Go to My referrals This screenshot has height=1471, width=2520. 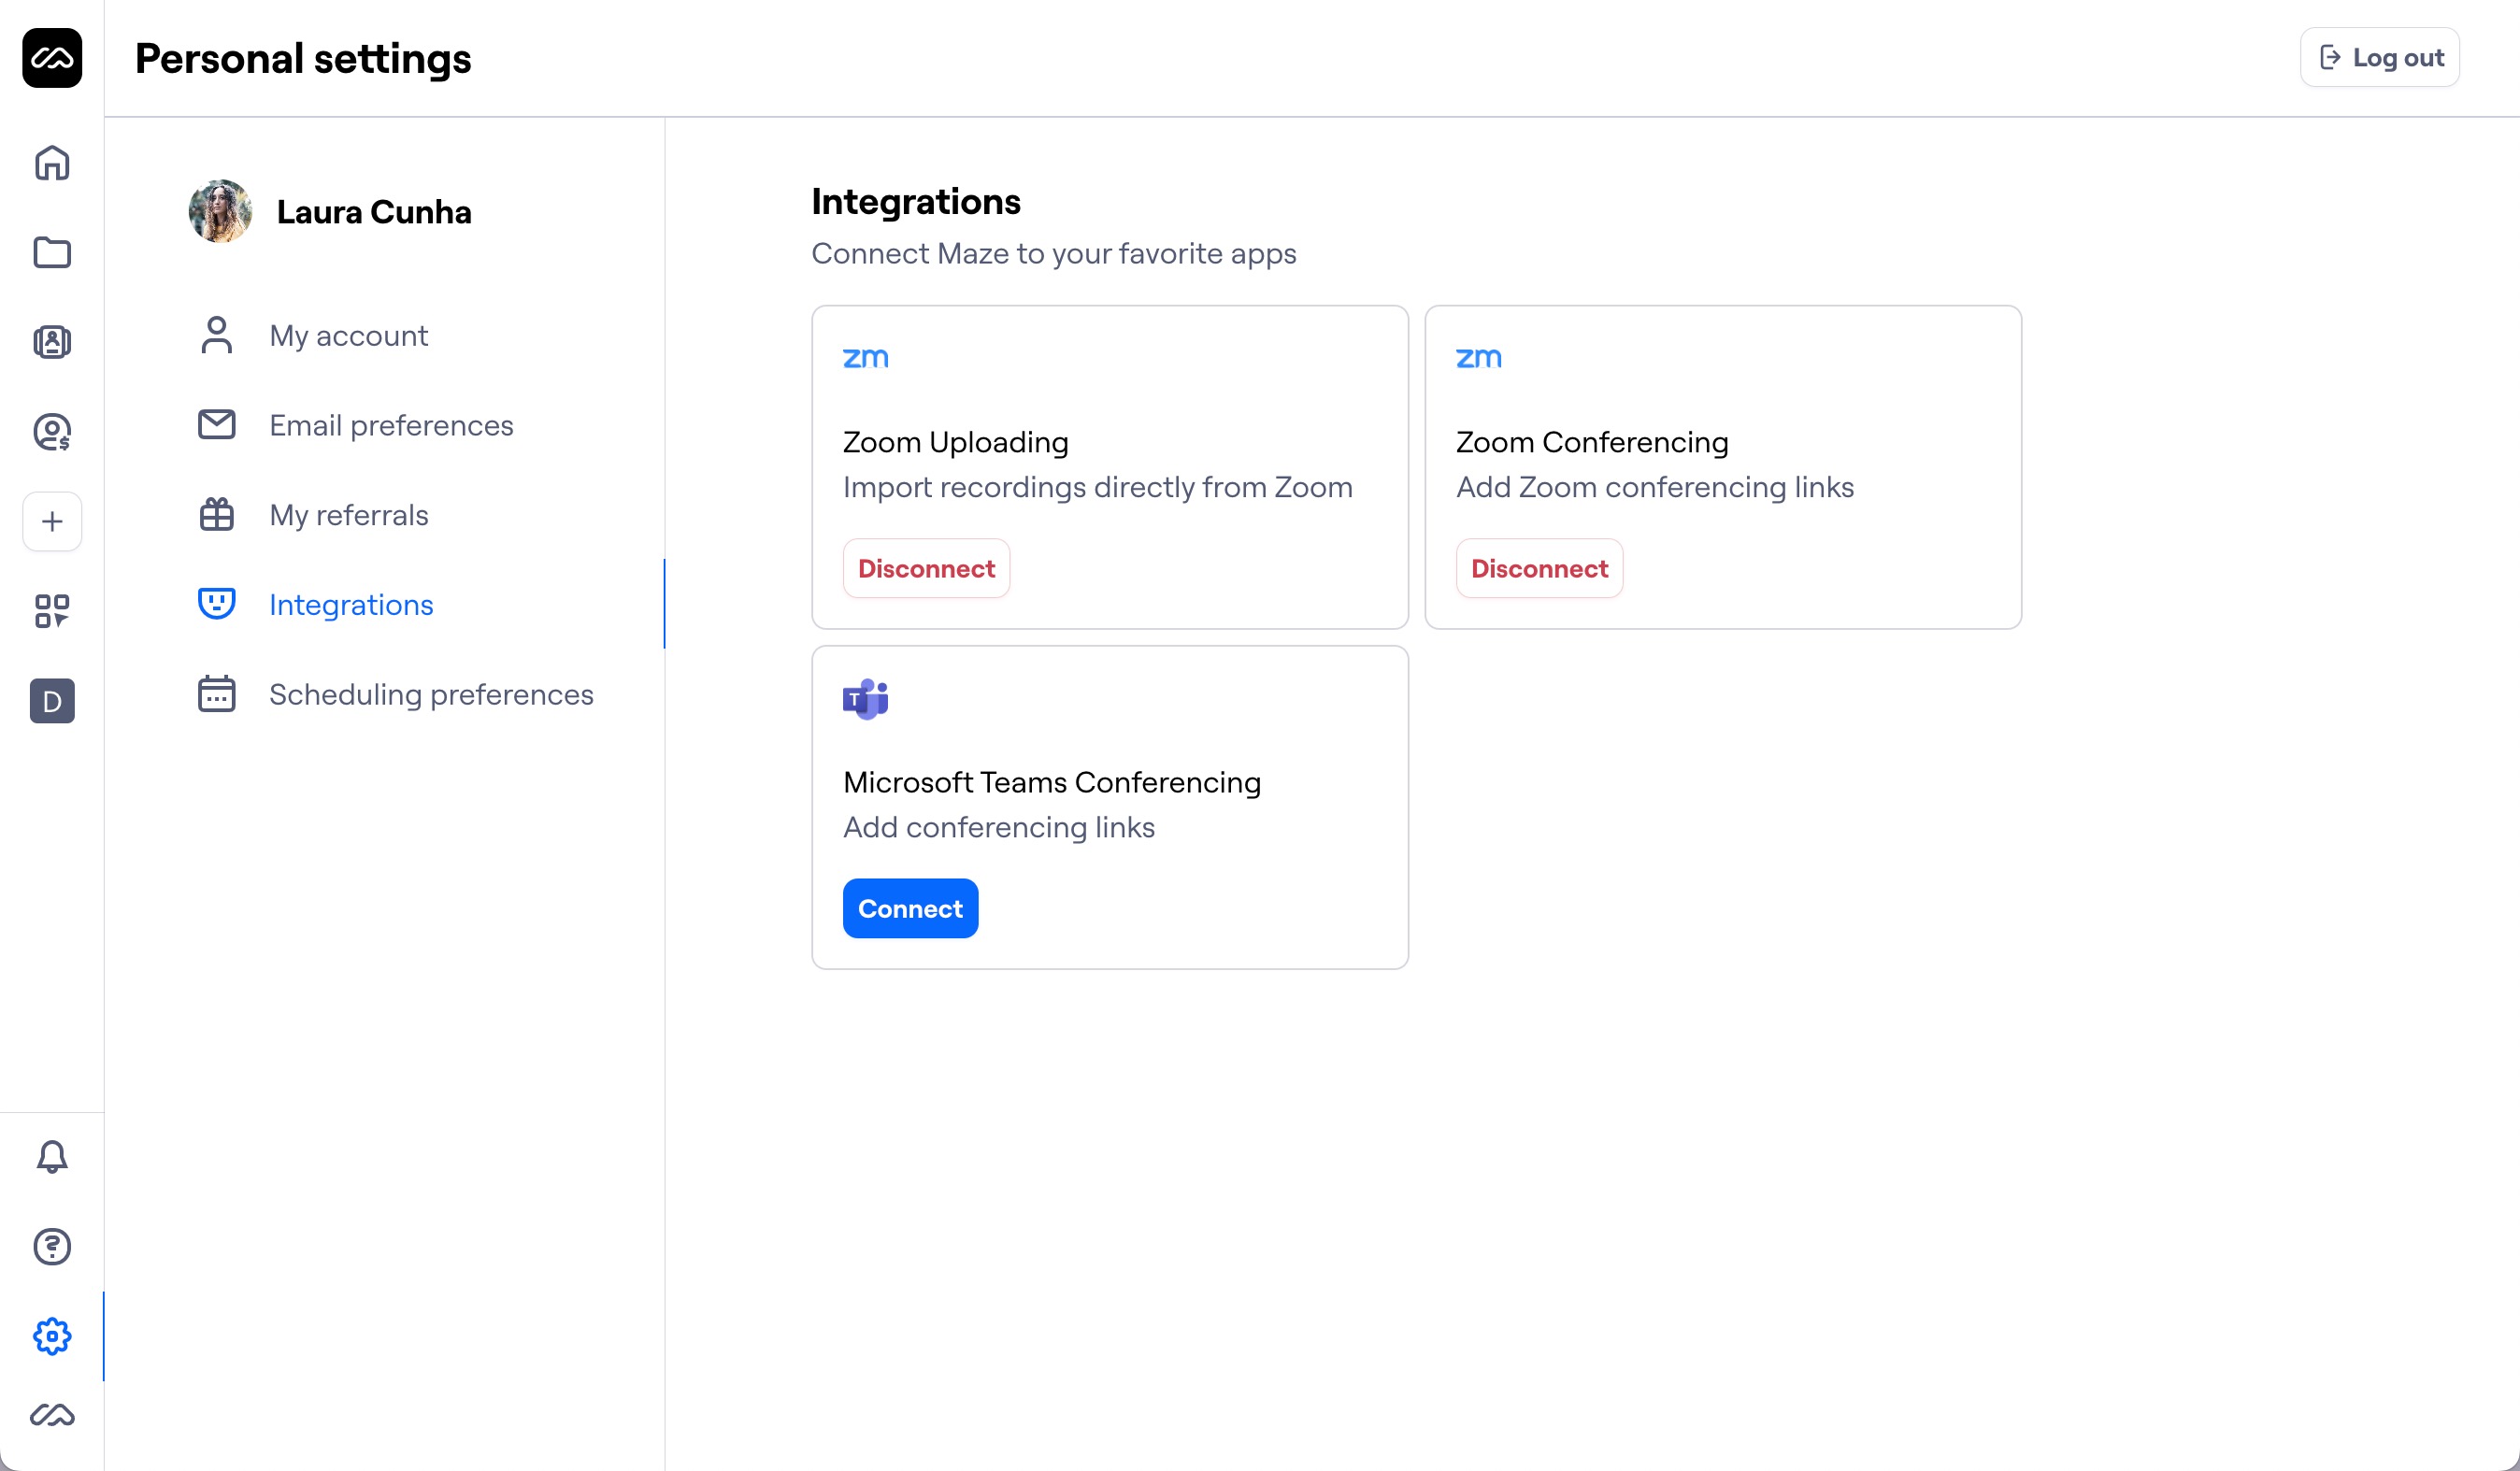point(347,514)
